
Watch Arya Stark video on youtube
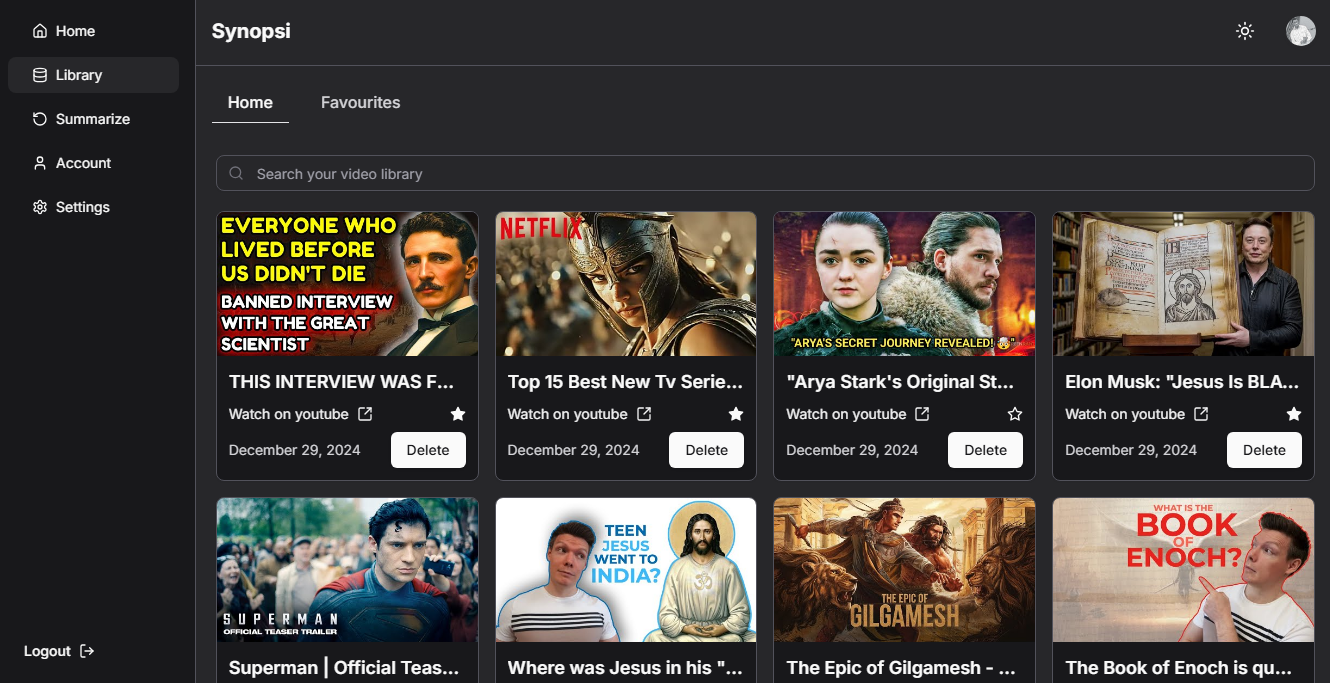pyautogui.click(x=846, y=414)
